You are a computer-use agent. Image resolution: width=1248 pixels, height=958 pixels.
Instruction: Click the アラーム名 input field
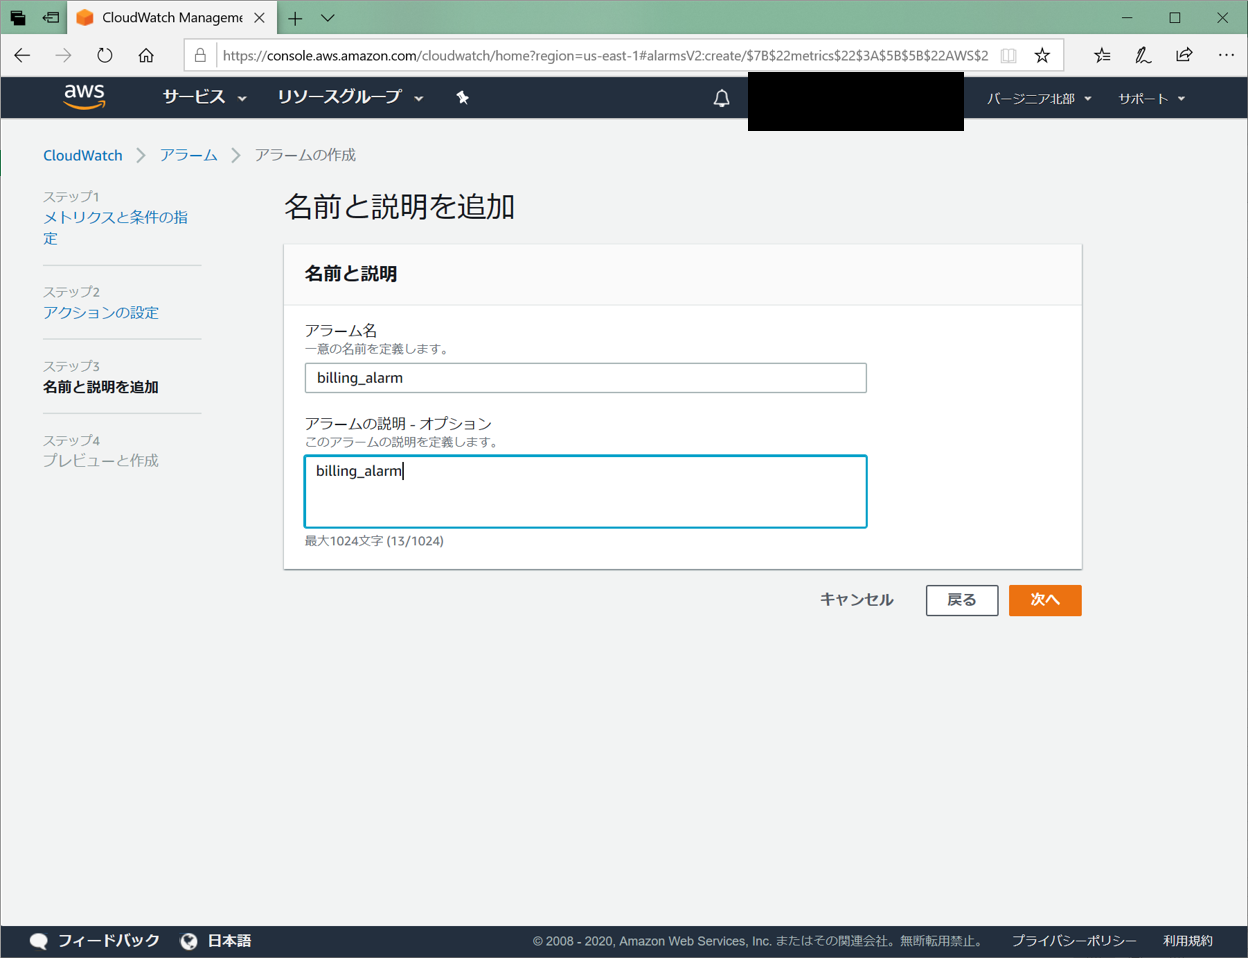click(x=585, y=378)
